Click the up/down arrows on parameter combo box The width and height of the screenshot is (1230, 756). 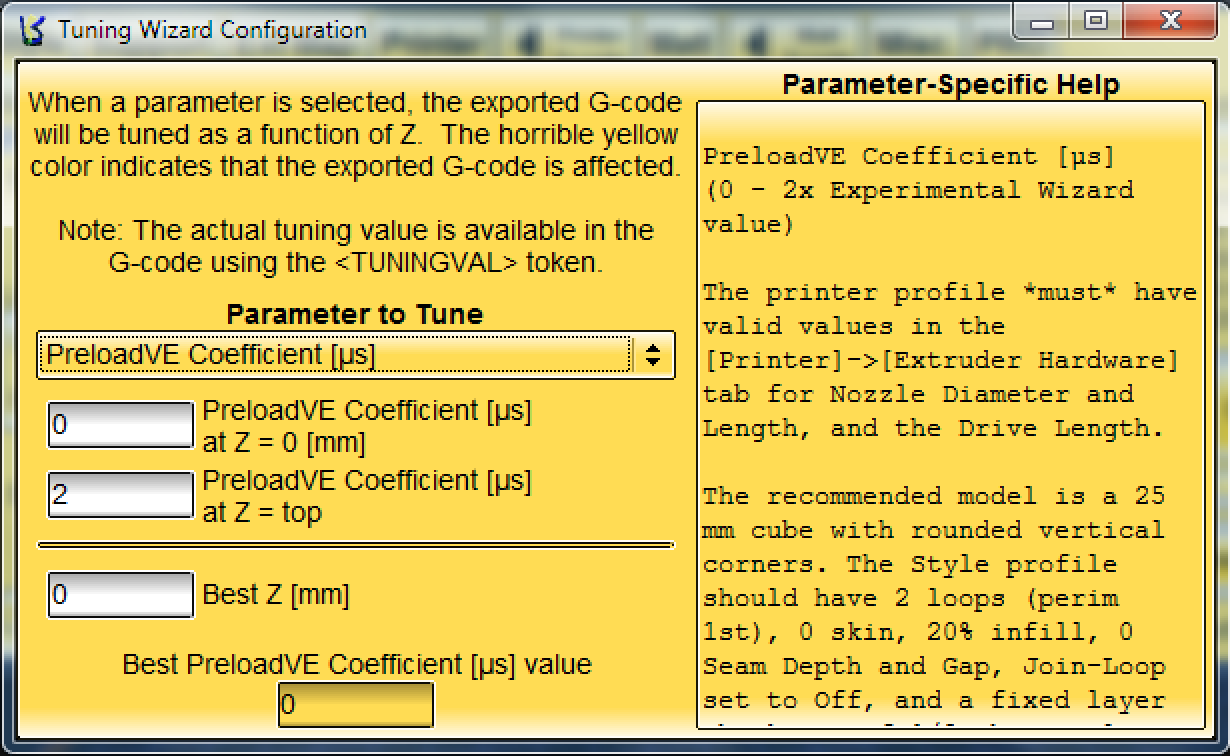click(652, 355)
